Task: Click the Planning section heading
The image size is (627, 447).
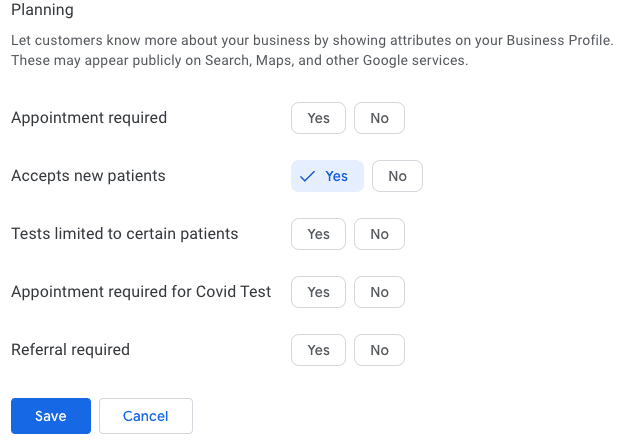Action: [x=42, y=10]
